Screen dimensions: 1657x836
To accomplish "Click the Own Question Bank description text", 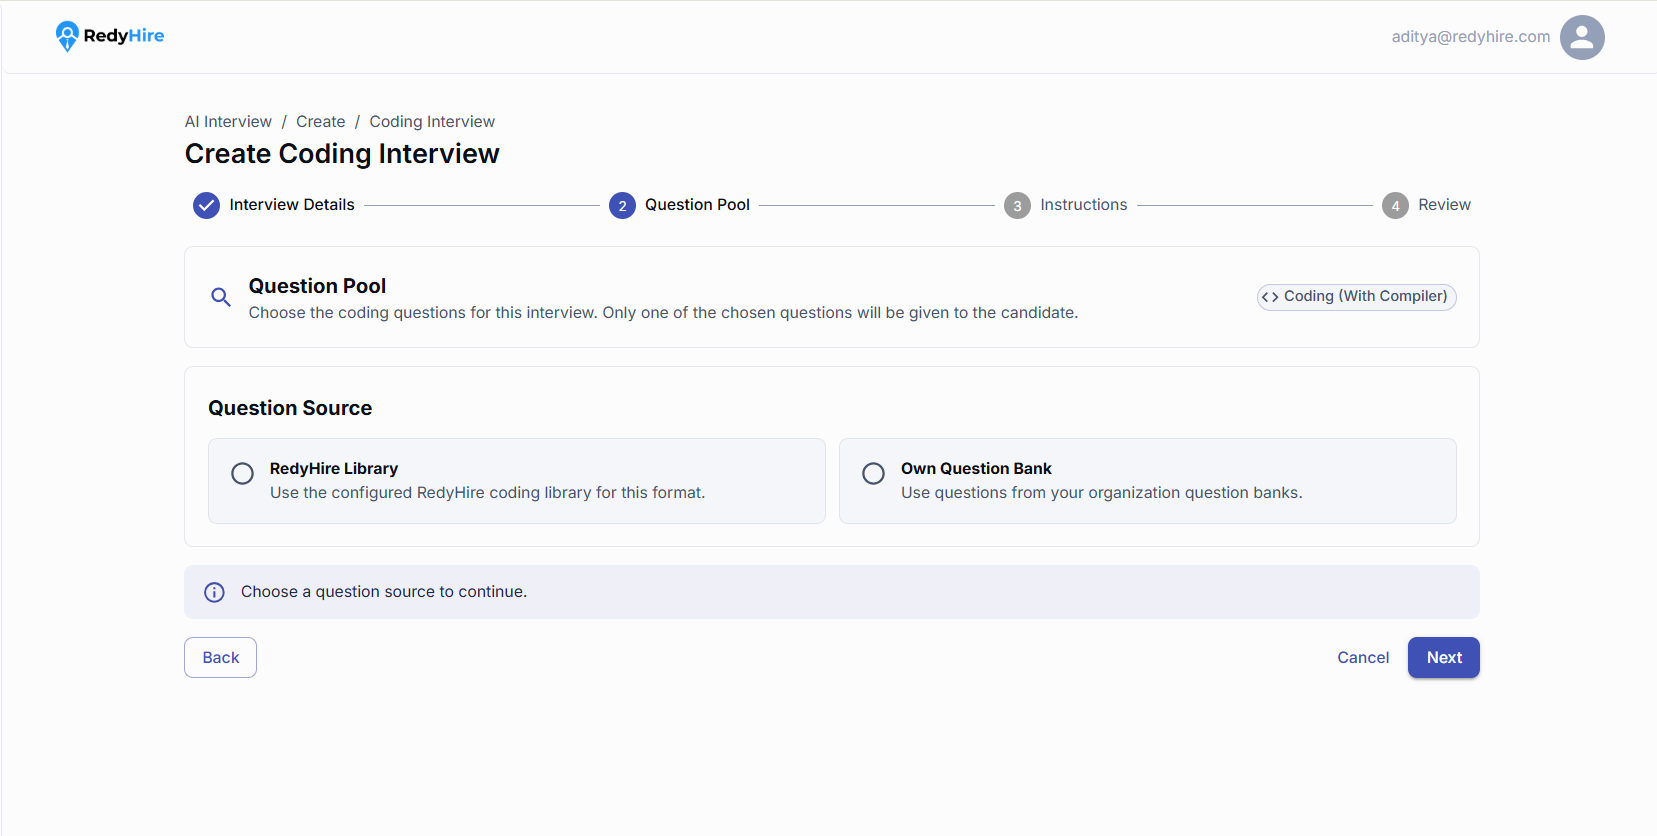I will point(1101,492).
